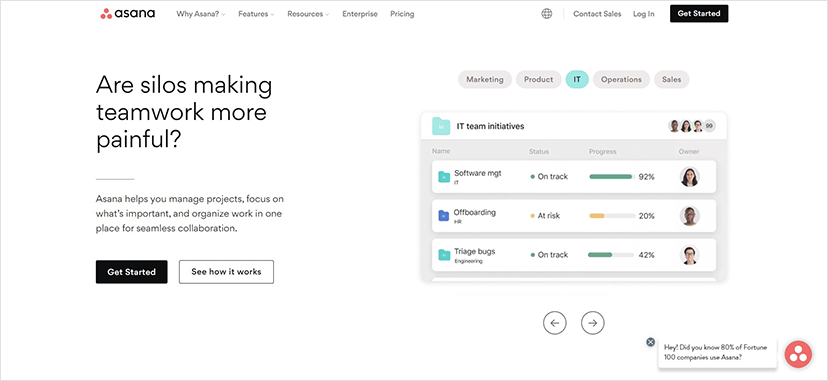Viewport: 828px width, 381px height.
Task: Click the Owner column header
Action: coord(689,151)
